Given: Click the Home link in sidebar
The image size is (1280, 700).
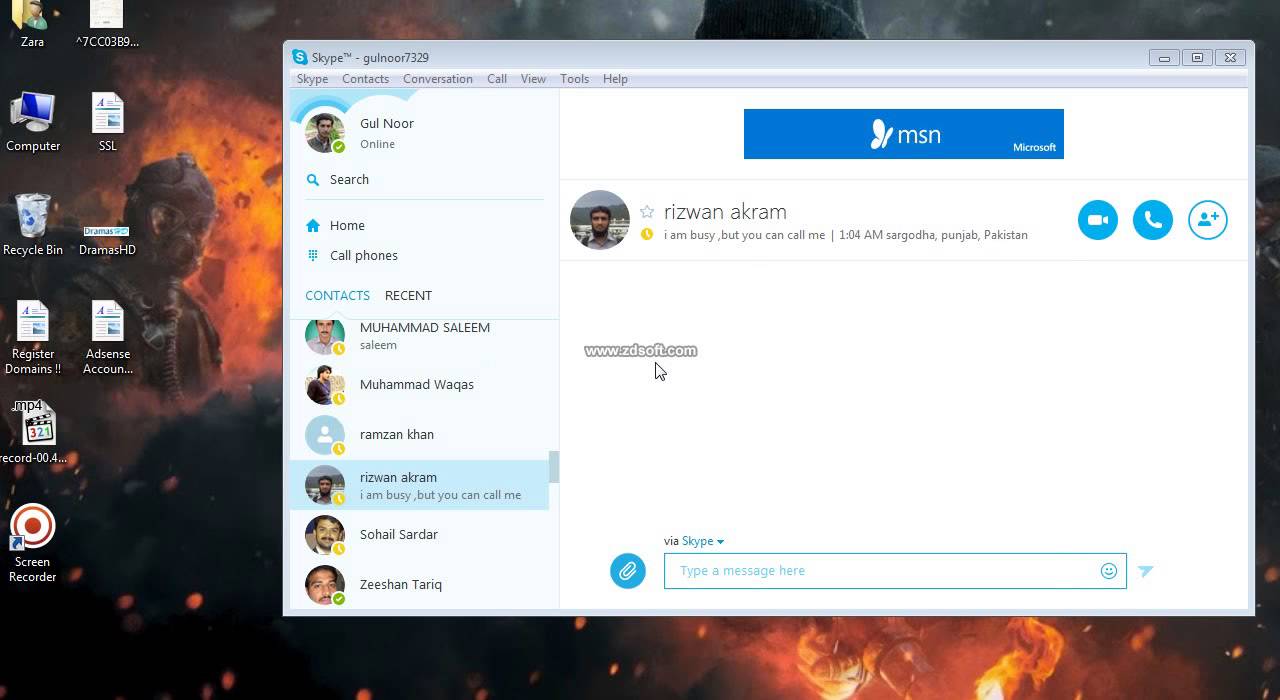Looking at the screenshot, I should [x=347, y=226].
